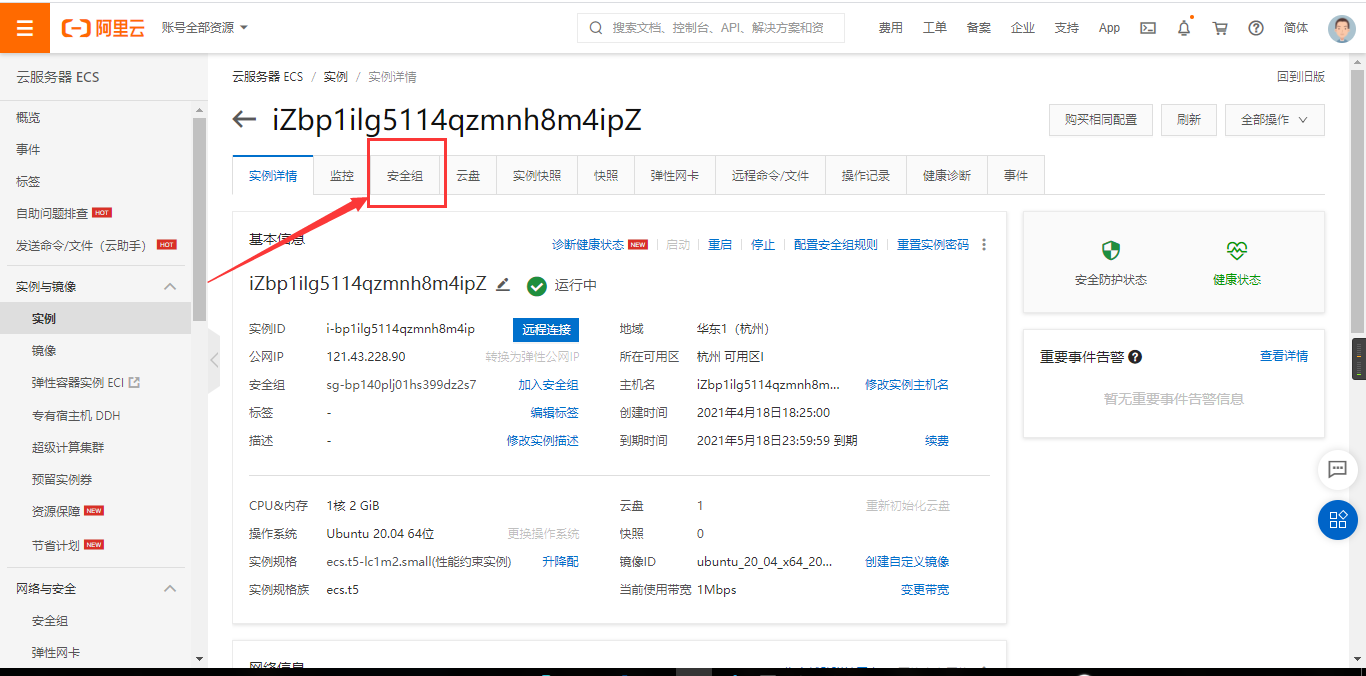Click the 重置实例密码 link
The width and height of the screenshot is (1366, 676).
coord(933,245)
